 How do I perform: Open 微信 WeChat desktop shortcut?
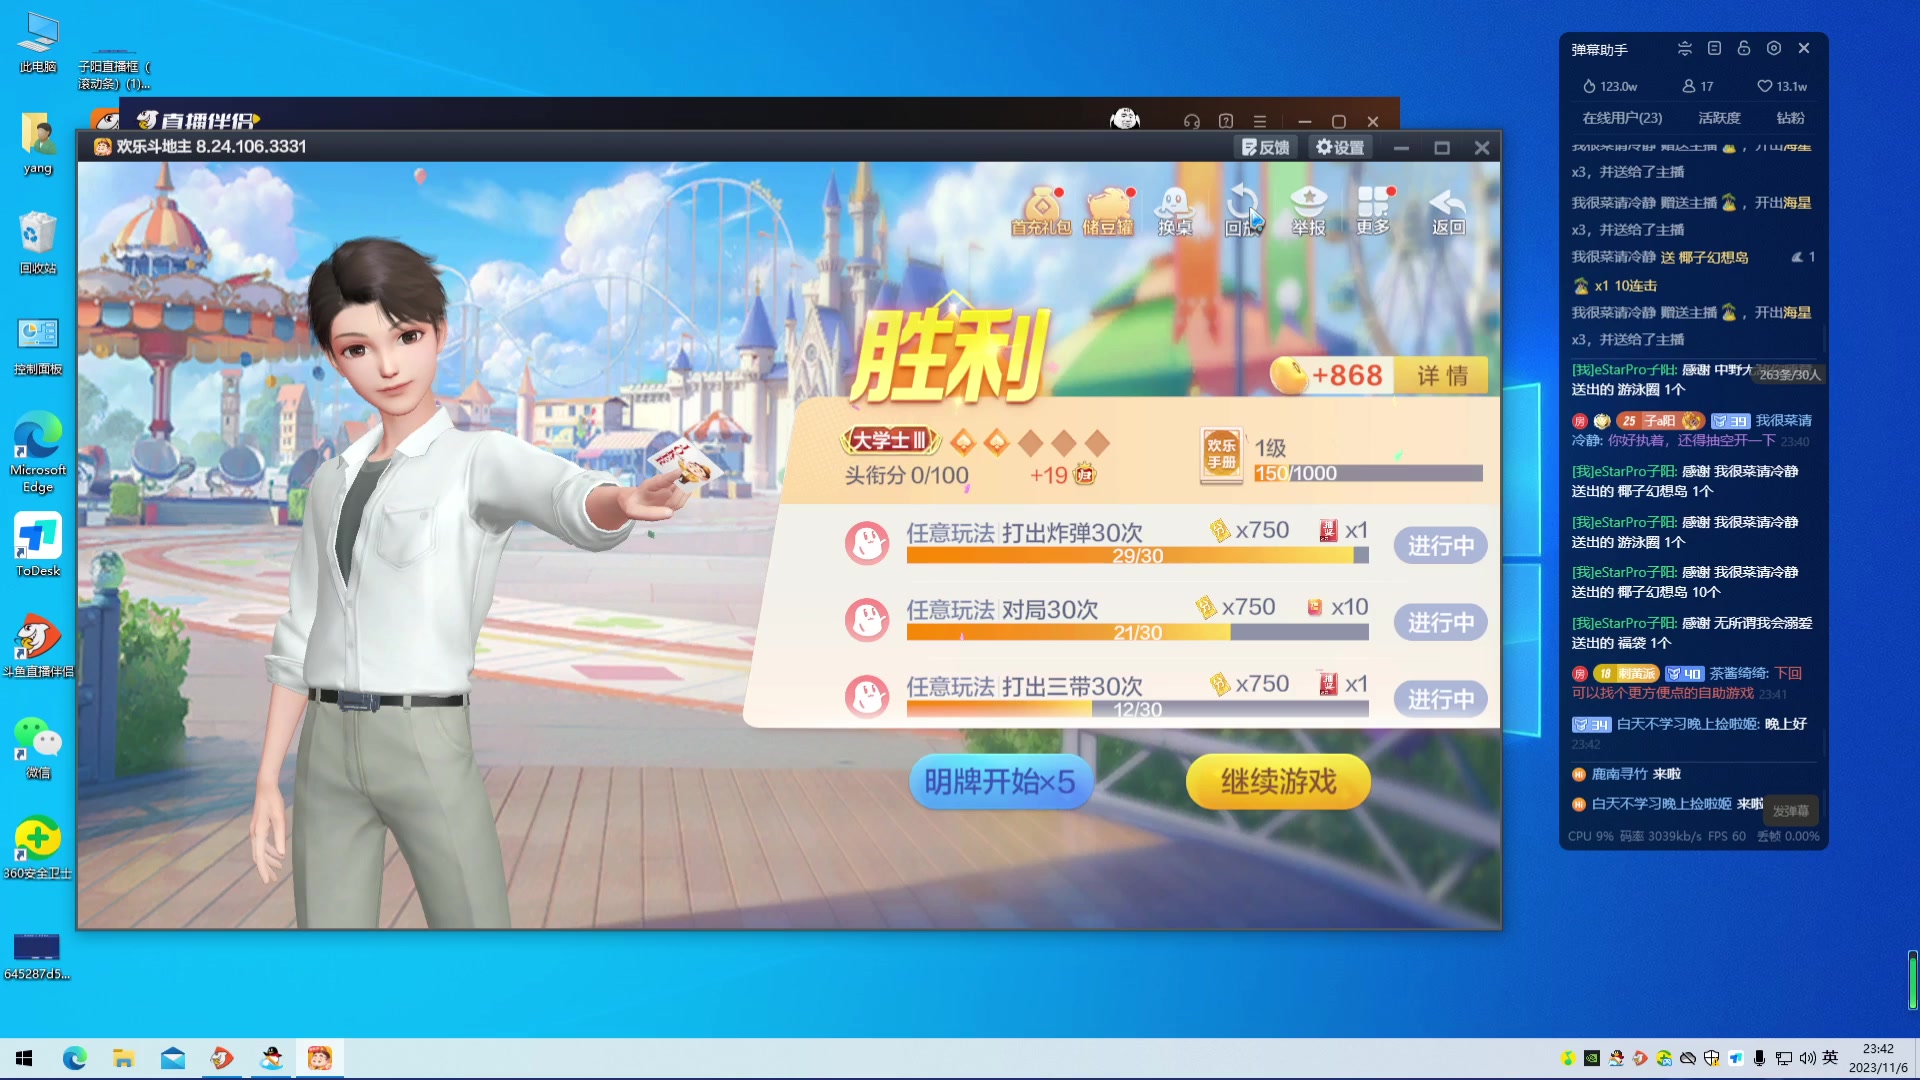point(38,747)
